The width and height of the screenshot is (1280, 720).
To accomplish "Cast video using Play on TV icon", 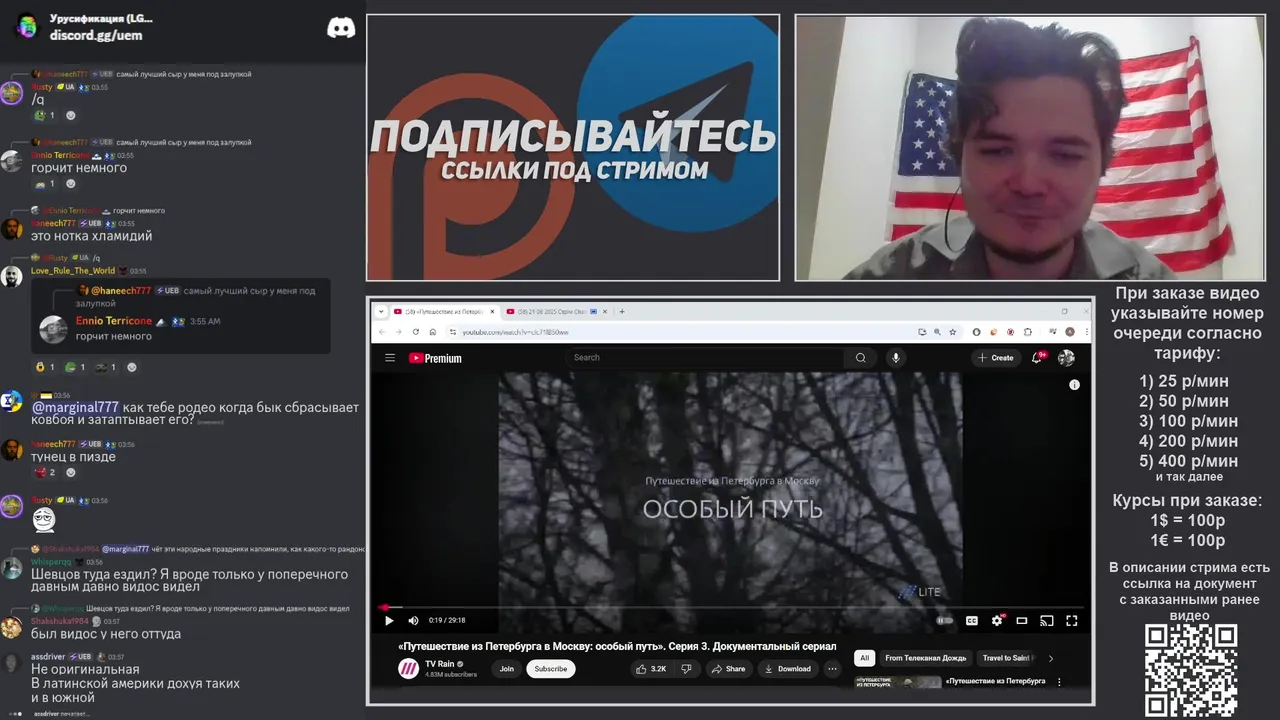I will (1047, 621).
